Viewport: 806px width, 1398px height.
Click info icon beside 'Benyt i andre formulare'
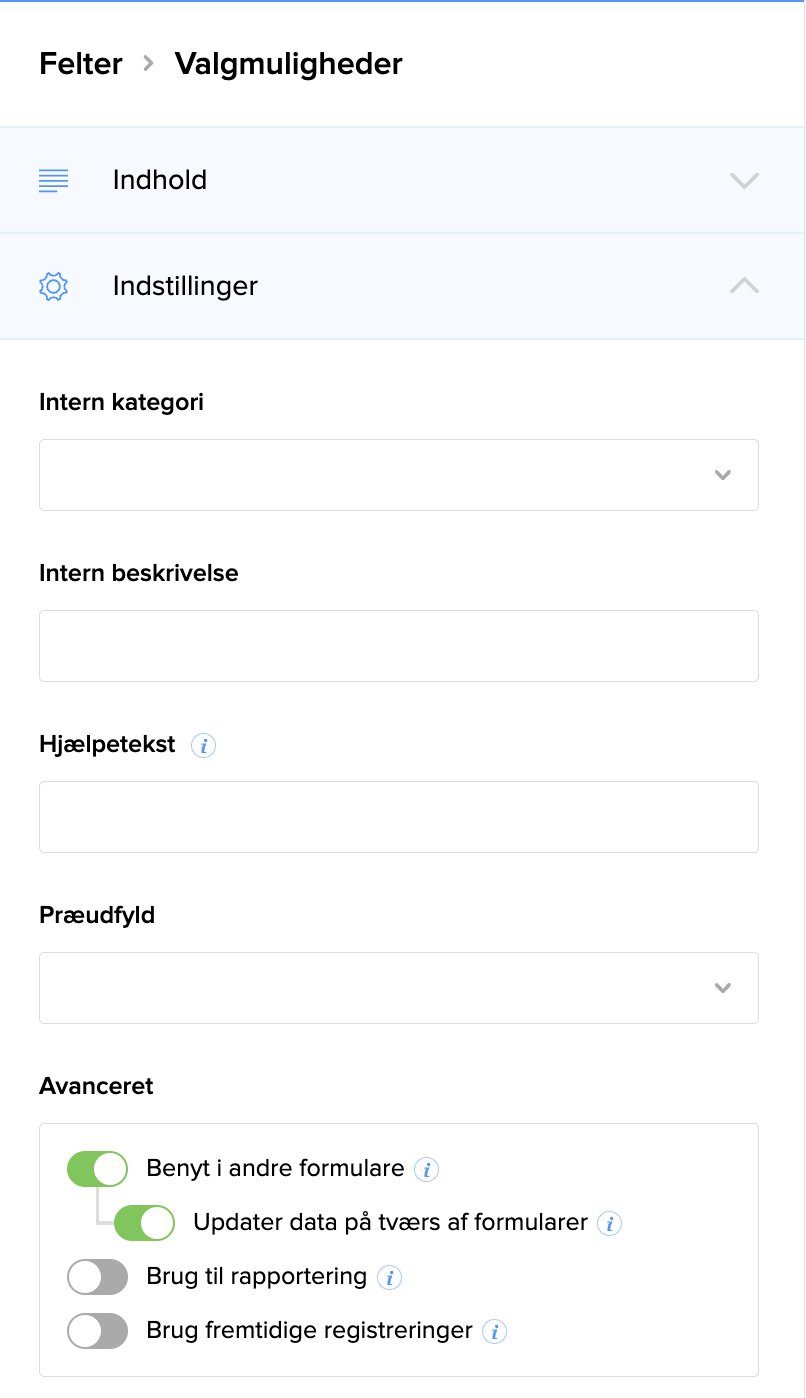tap(427, 1169)
